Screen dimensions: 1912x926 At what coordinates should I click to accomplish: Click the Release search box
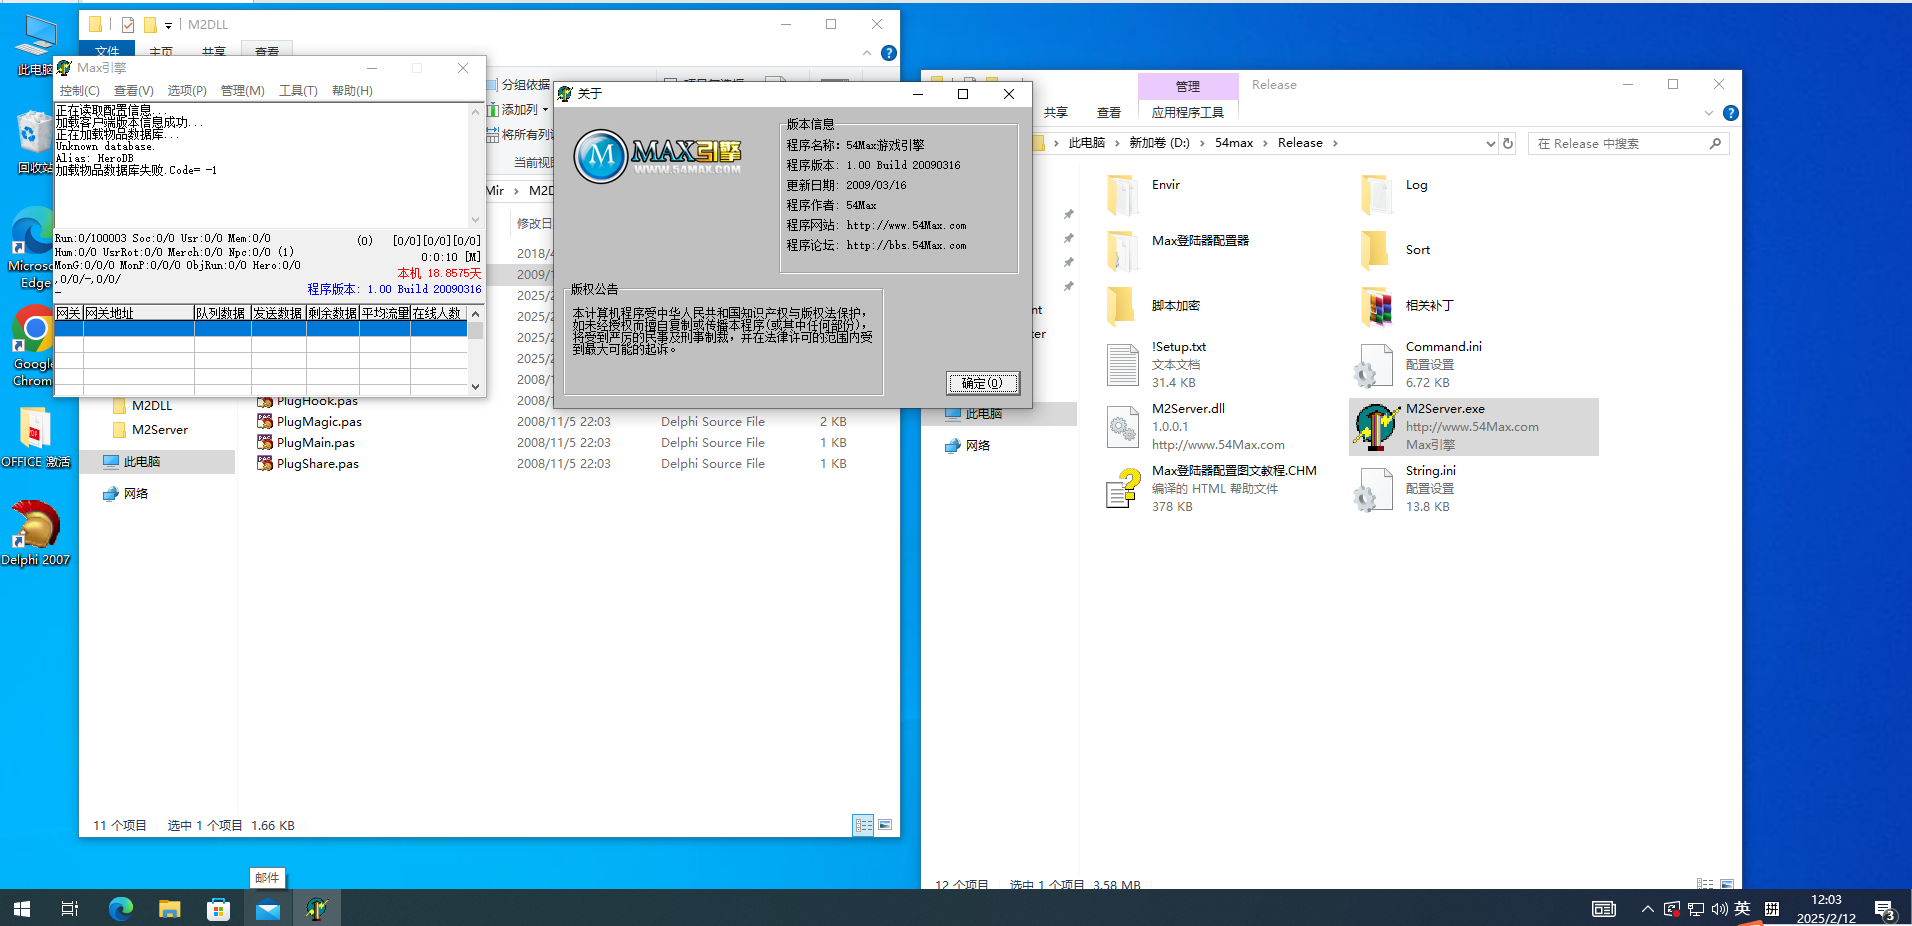point(1628,144)
